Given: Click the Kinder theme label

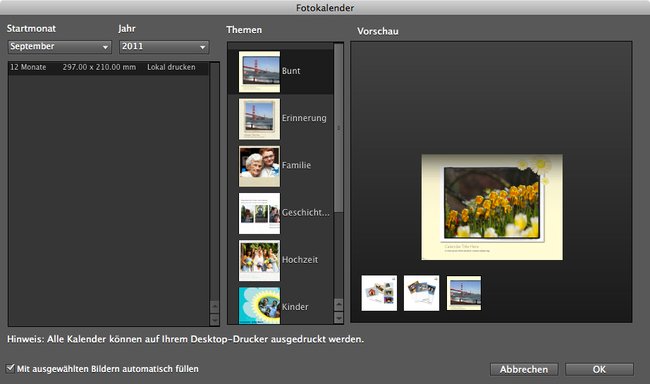Looking at the screenshot, I should (x=295, y=307).
